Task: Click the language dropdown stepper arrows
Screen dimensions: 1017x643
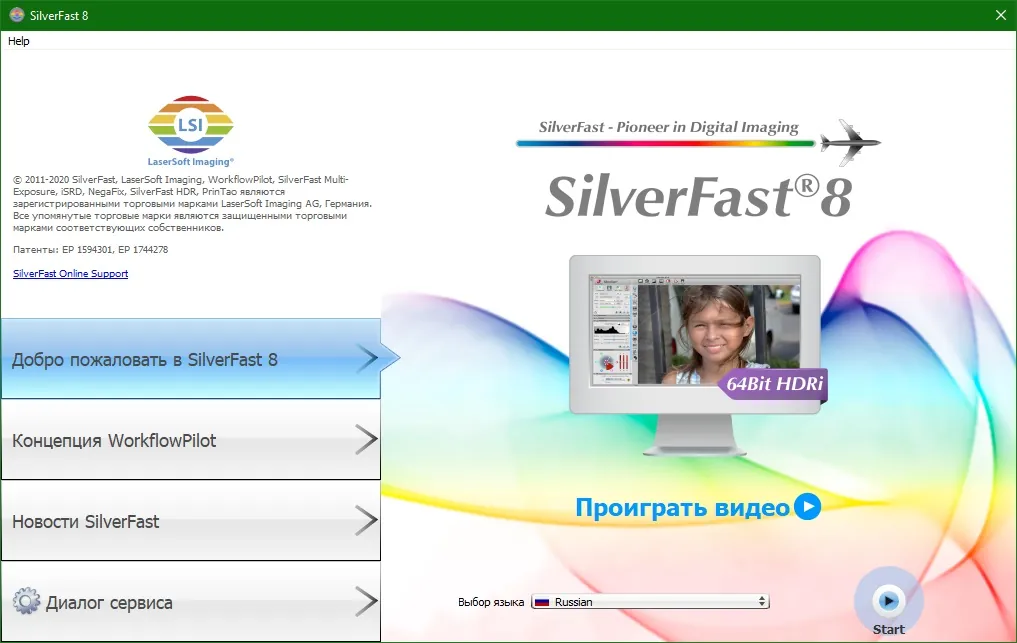Action: (762, 601)
